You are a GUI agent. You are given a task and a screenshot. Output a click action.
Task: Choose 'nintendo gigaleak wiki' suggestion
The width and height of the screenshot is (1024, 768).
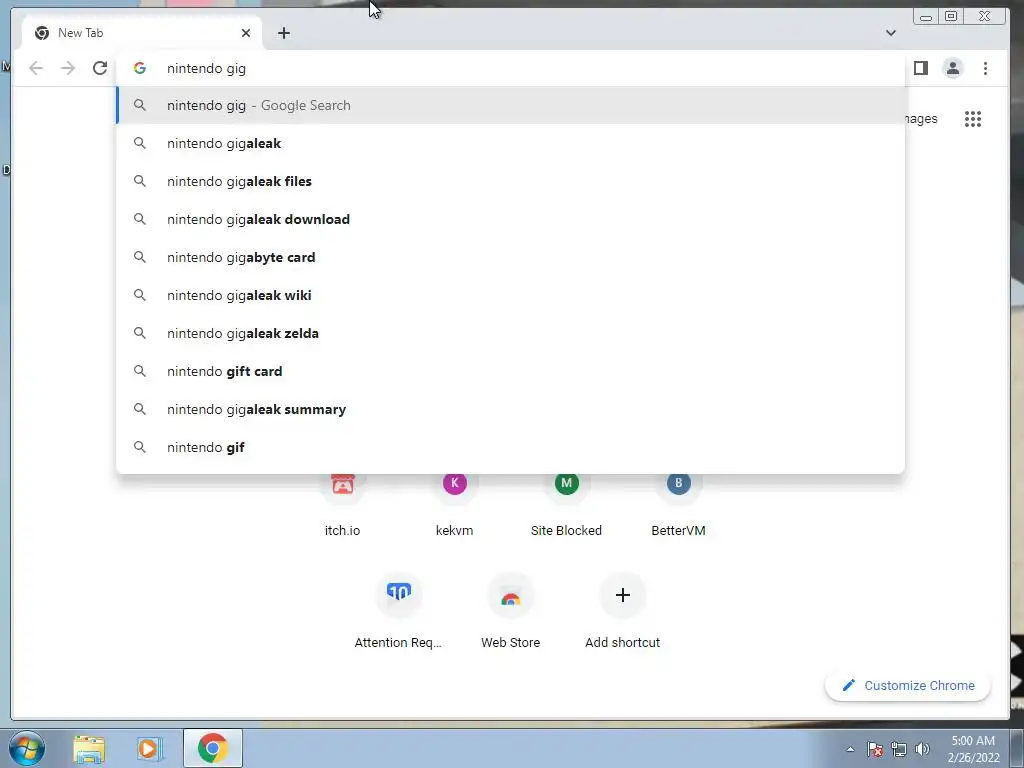[x=511, y=295]
